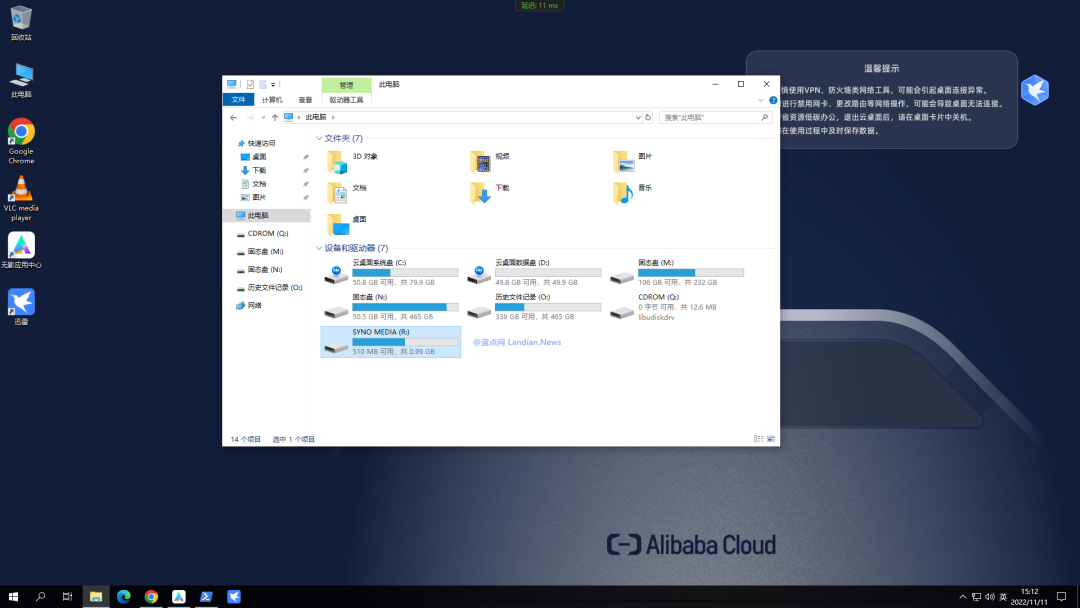Collapse the 文件夹 (7) group

(x=319, y=138)
